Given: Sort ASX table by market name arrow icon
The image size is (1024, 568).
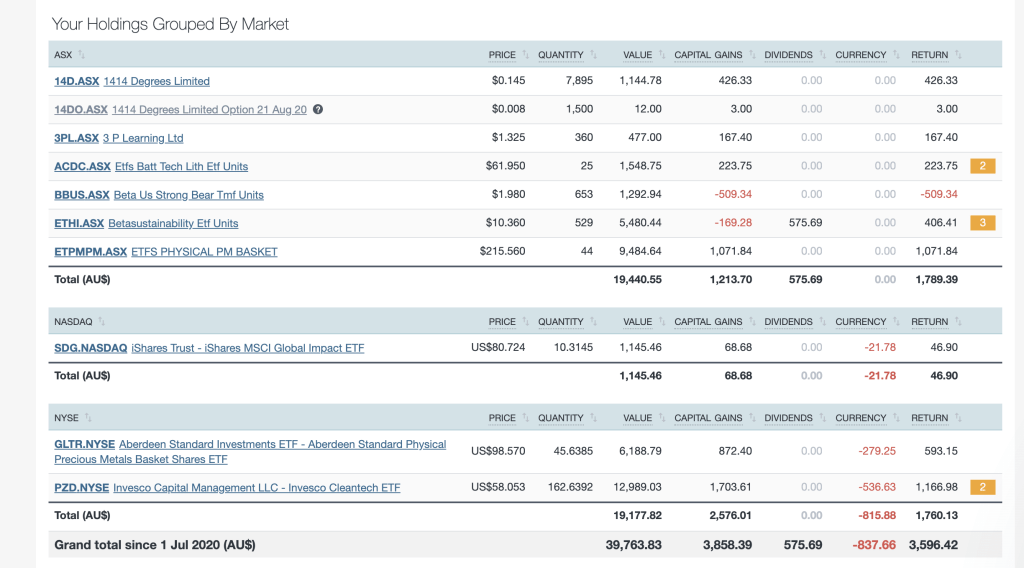Looking at the screenshot, I should click(81, 55).
